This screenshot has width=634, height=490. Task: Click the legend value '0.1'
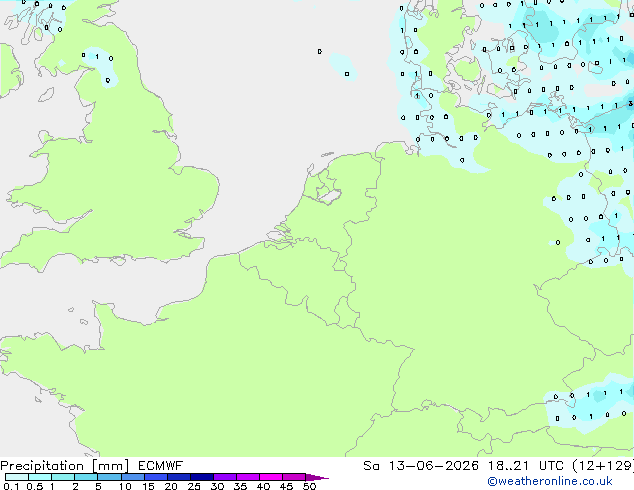[x=11, y=486]
